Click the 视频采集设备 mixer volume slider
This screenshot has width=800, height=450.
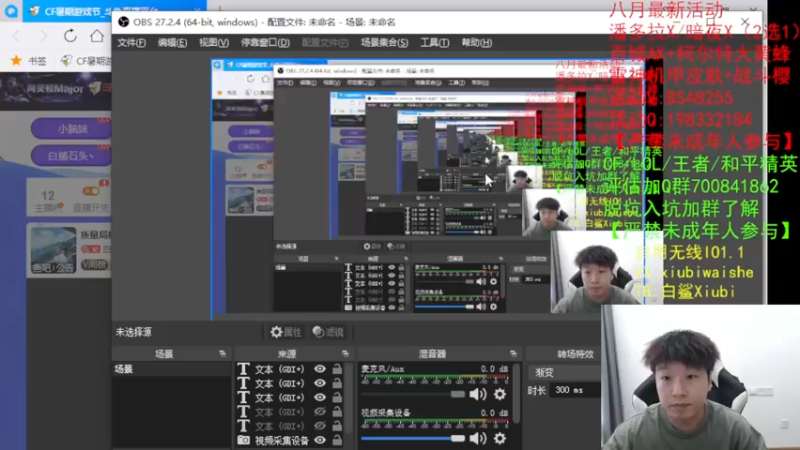point(413,438)
